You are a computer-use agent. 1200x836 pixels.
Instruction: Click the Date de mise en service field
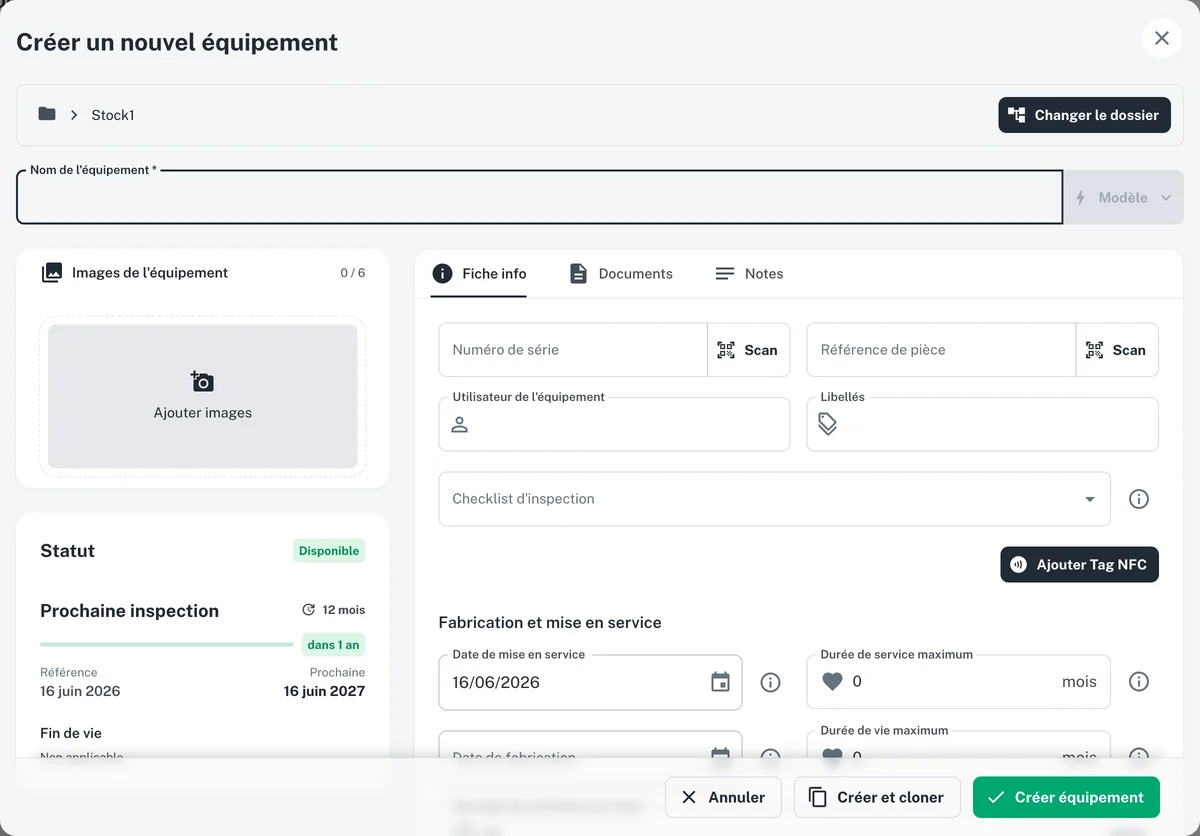(x=590, y=682)
